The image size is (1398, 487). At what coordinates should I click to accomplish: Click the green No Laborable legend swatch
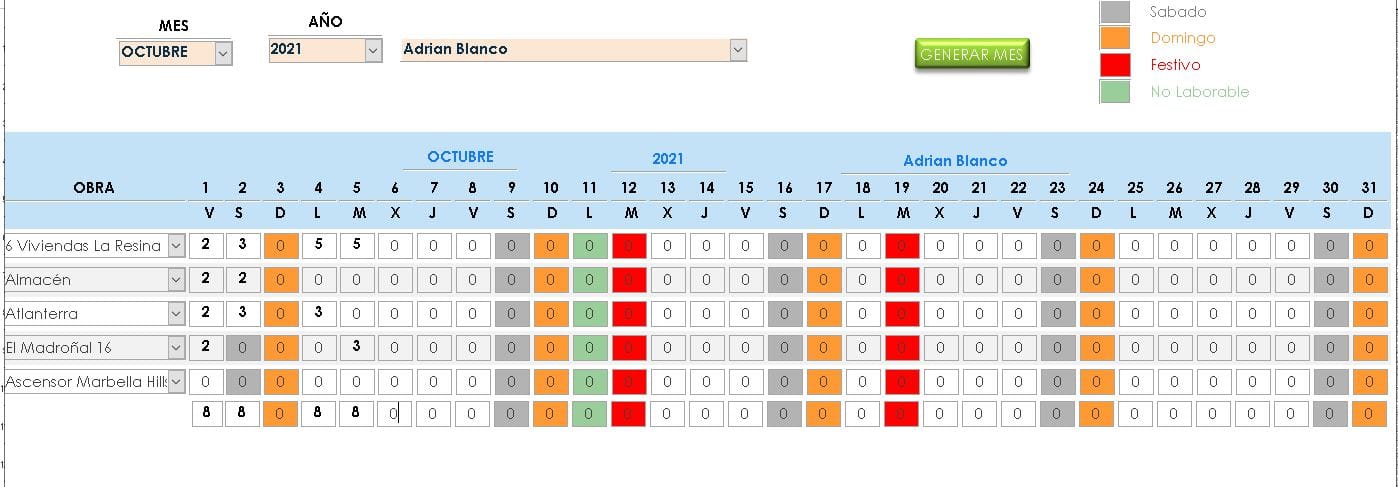tap(1114, 92)
